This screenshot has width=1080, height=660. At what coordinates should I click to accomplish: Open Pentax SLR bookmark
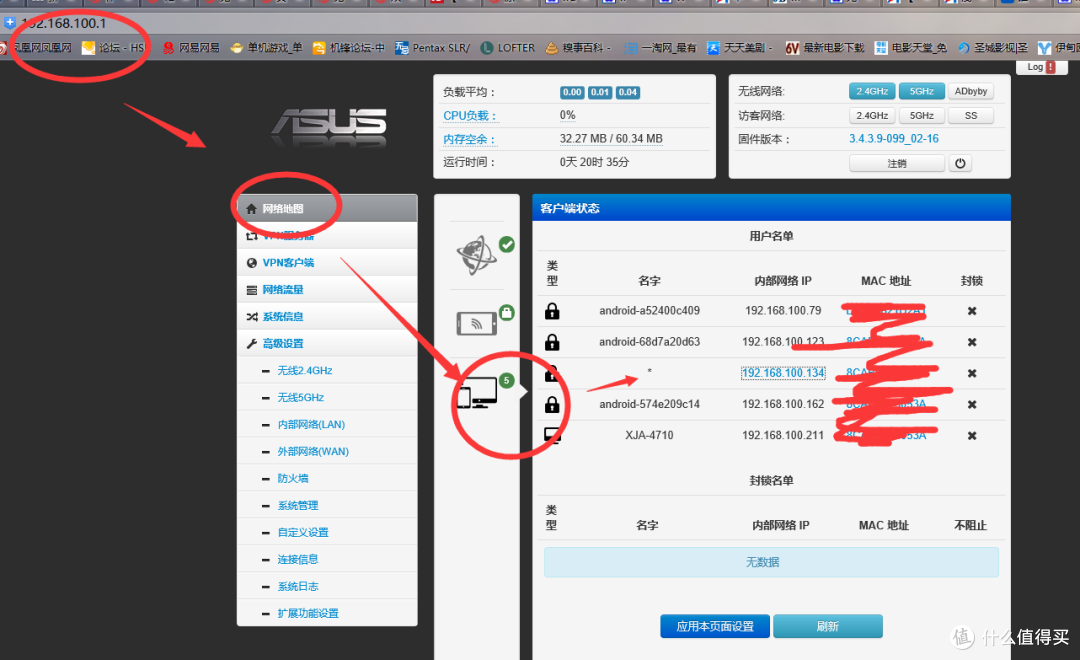pos(433,48)
